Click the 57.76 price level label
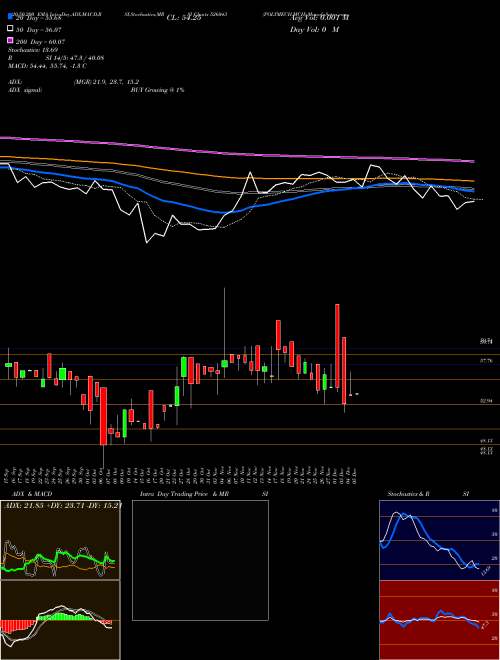The height and width of the screenshot is (660, 500). coord(486,361)
